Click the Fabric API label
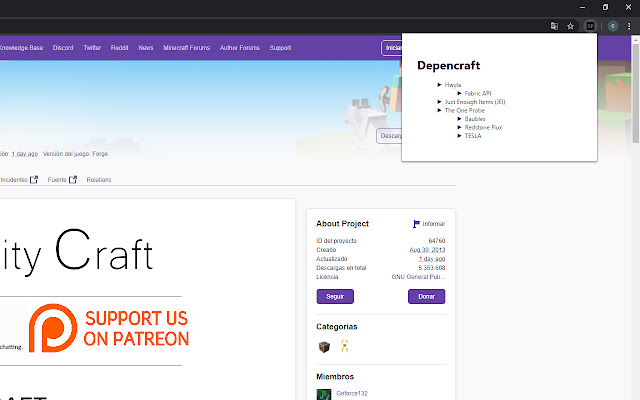640x400 pixels. pyautogui.click(x=478, y=93)
